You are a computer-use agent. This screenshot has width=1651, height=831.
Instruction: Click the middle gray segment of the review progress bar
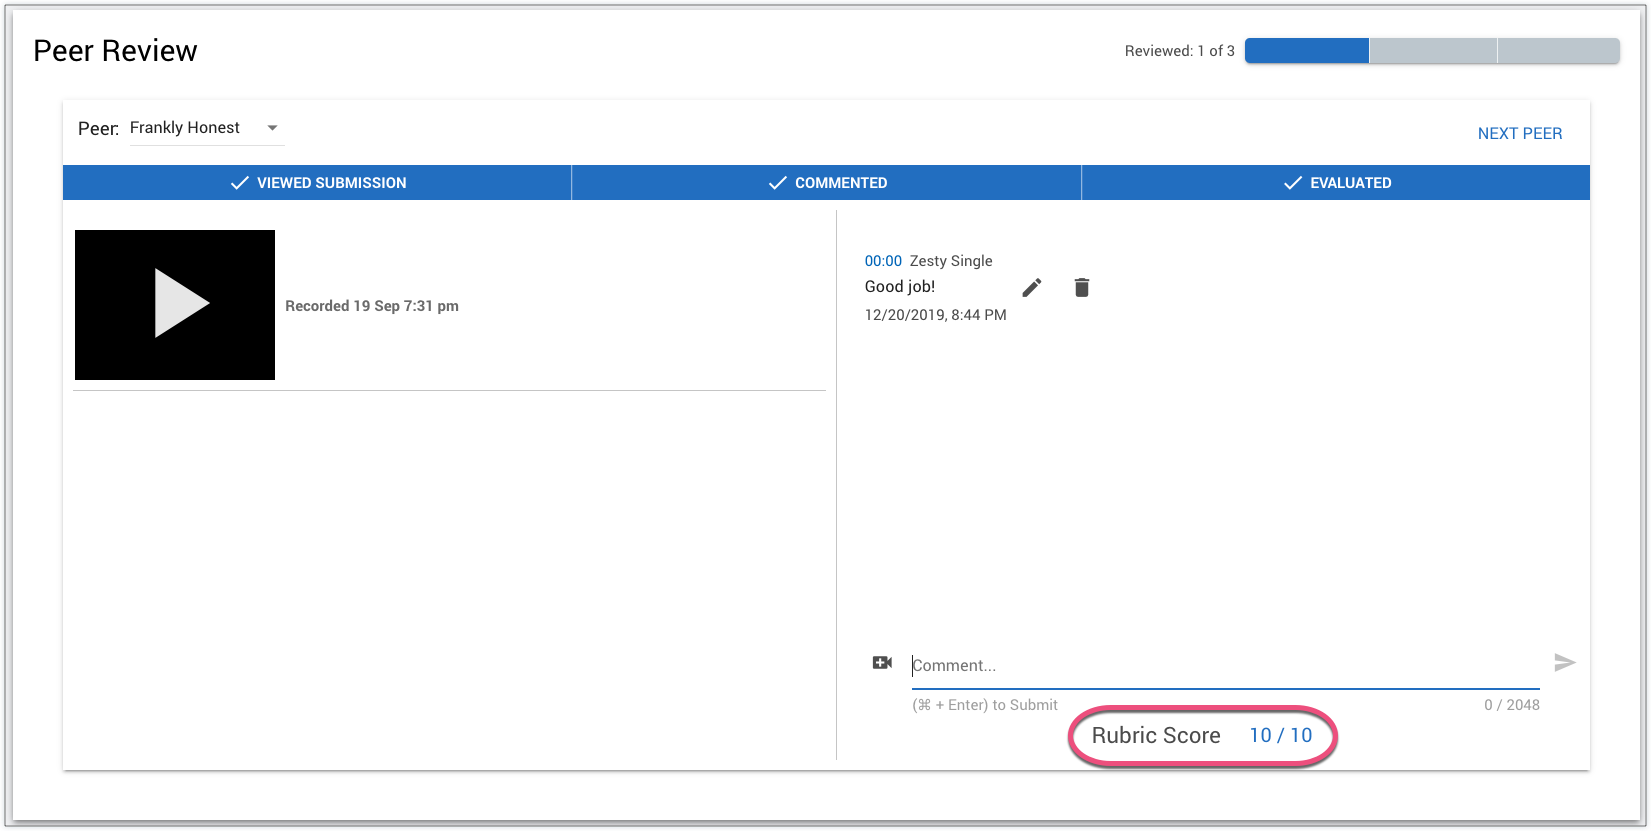(x=1432, y=51)
